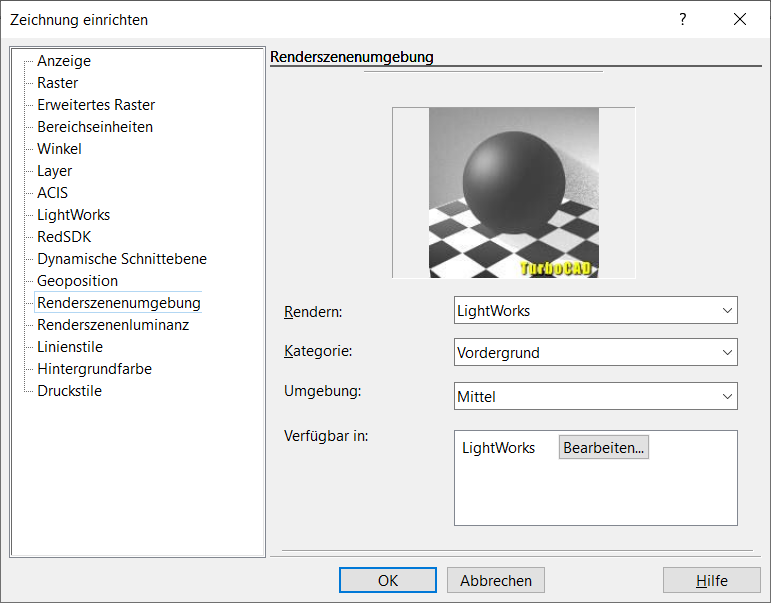
Task: Open the Layer settings page
Action: 55,171
